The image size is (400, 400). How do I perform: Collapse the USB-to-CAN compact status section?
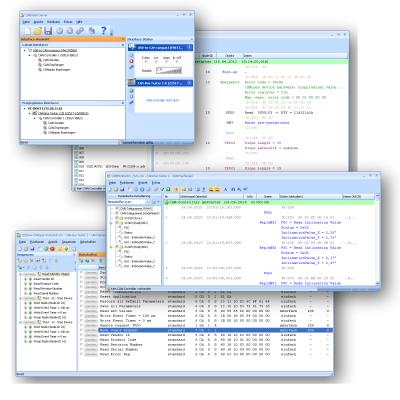point(189,48)
